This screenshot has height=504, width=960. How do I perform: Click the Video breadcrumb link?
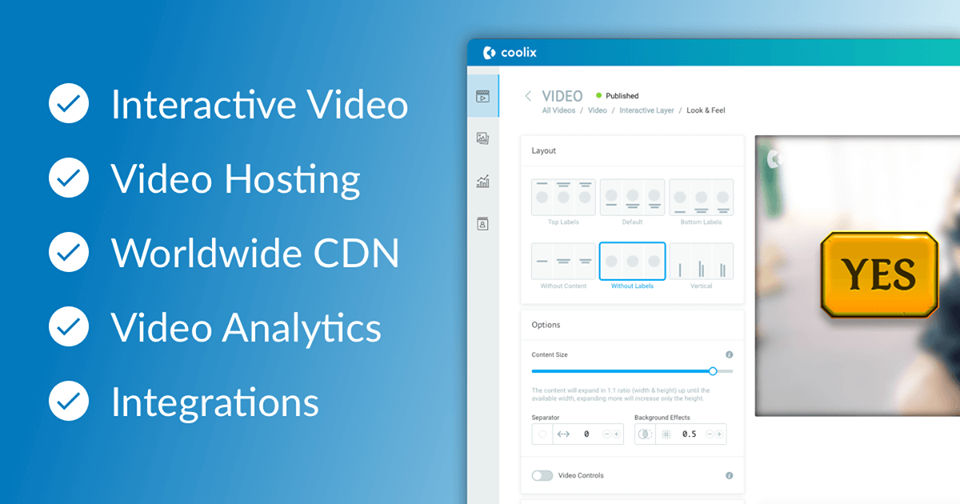(597, 111)
